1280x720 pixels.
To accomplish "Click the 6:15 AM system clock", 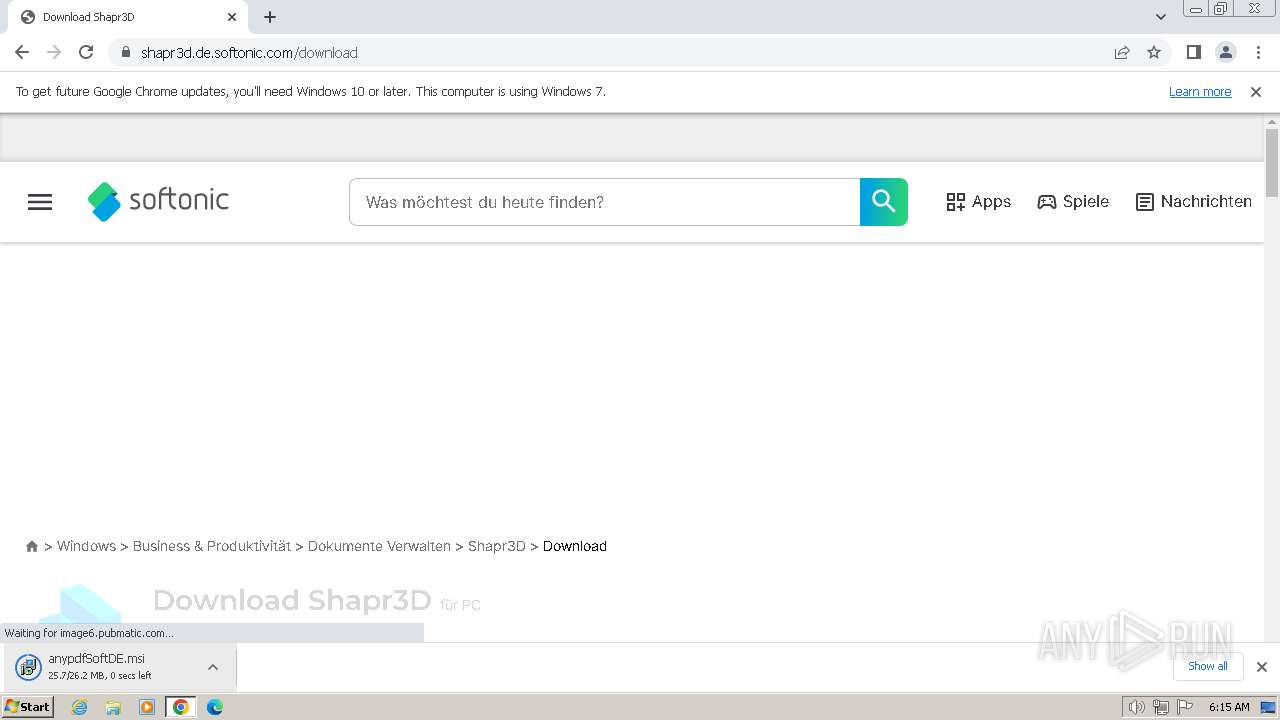I will point(1229,707).
